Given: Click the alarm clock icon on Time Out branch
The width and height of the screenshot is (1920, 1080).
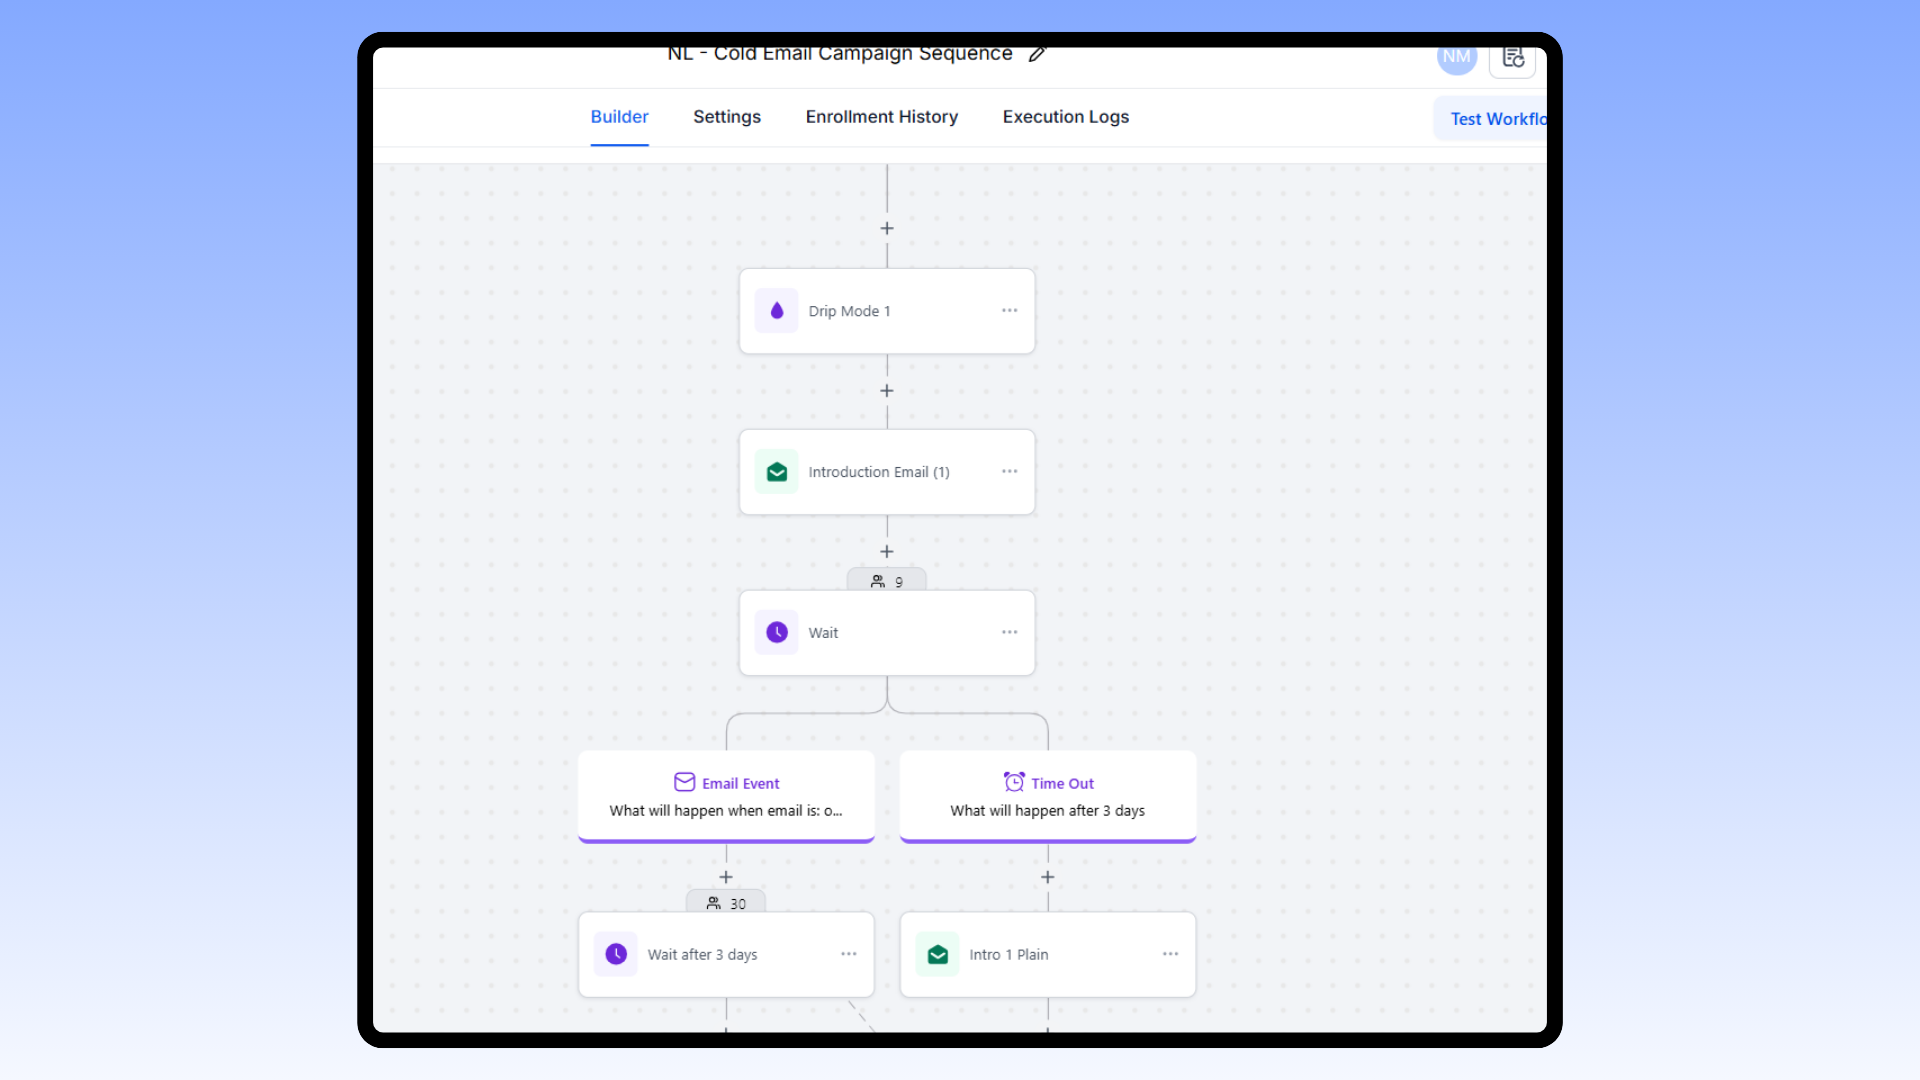Looking at the screenshot, I should tap(1014, 782).
